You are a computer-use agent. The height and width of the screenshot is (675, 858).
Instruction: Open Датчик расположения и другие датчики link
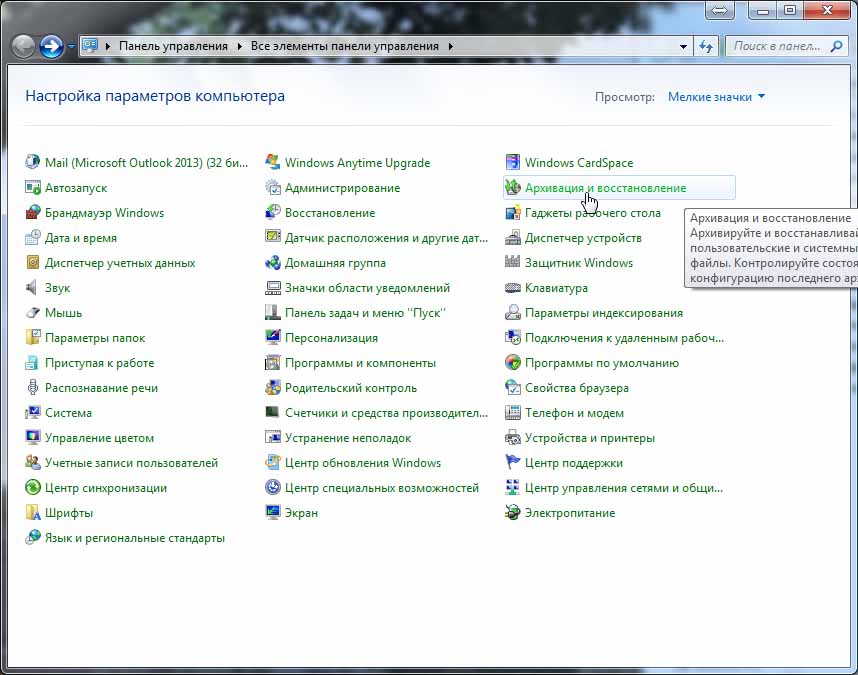click(x=386, y=238)
